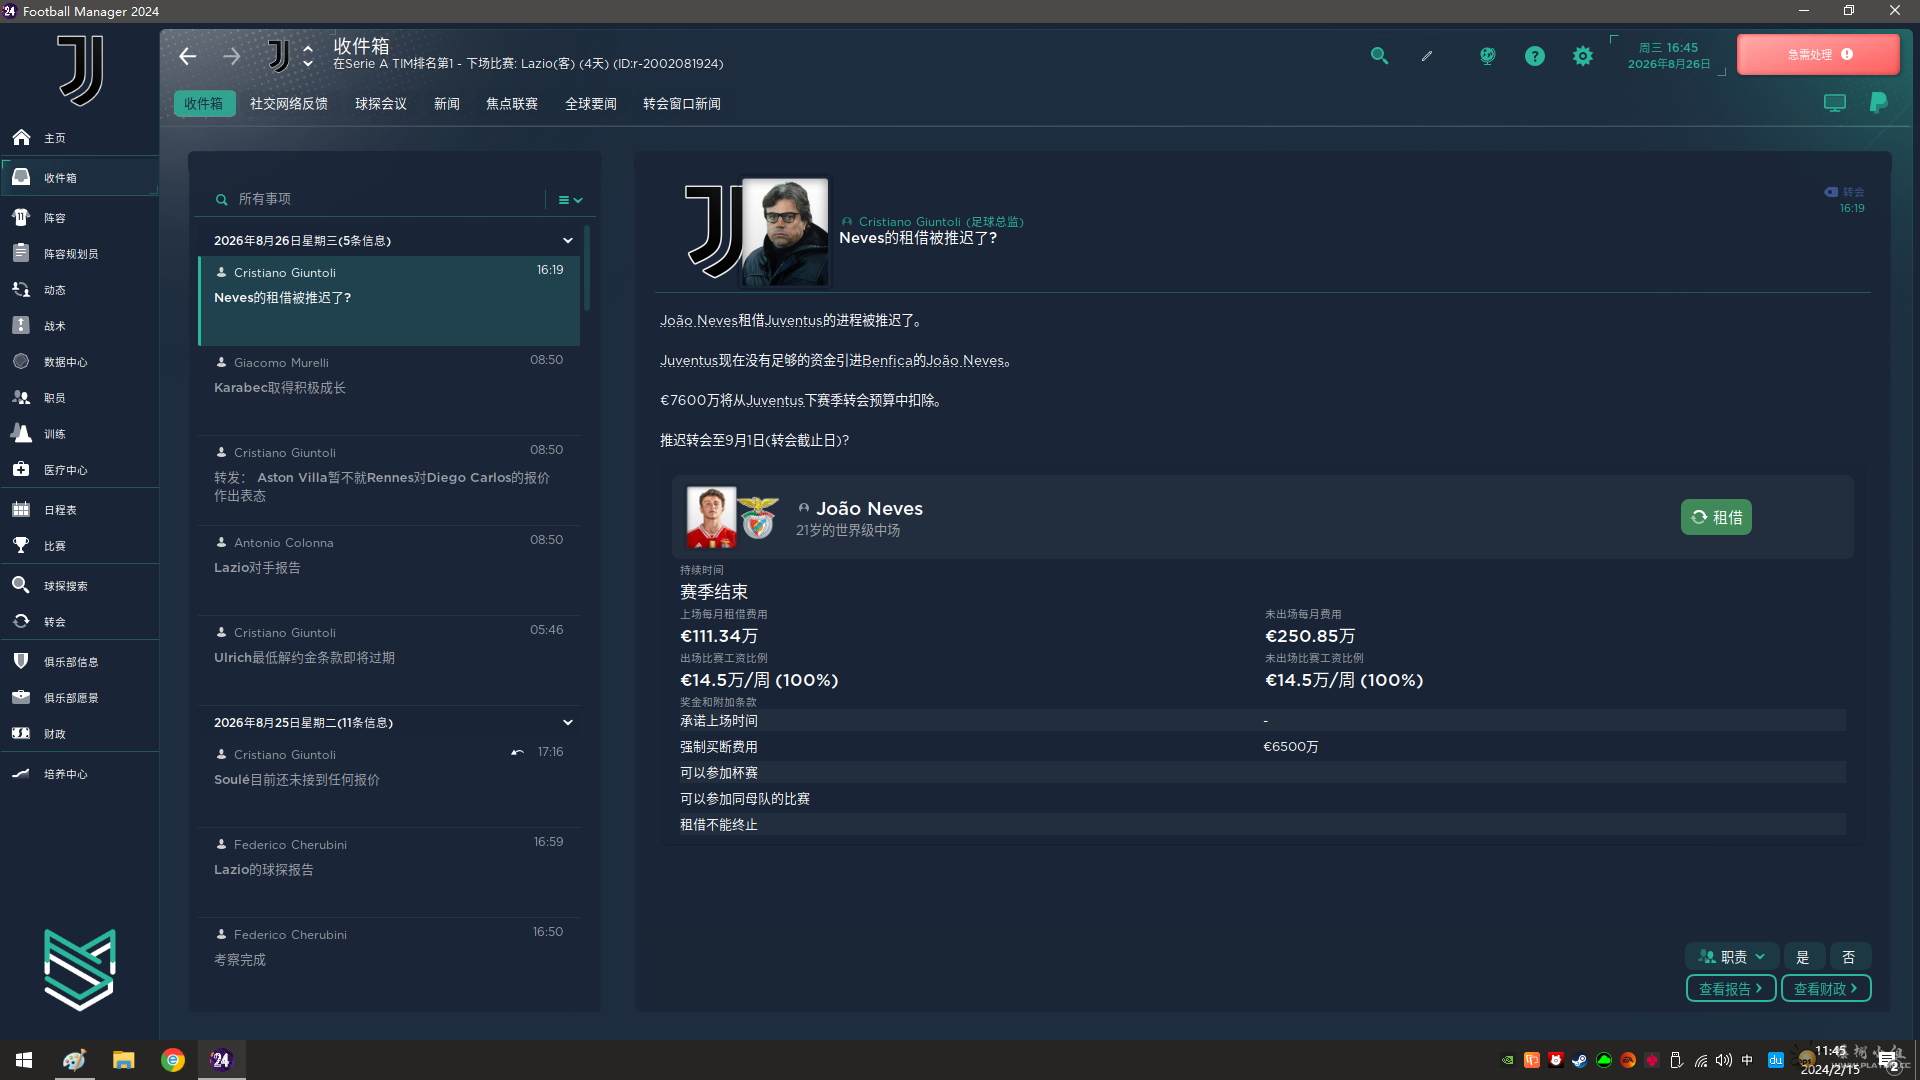Screen dimensions: 1920x1080
Task: Open Ulrich最低解约金条款即将过期 message
Action: 389,660
